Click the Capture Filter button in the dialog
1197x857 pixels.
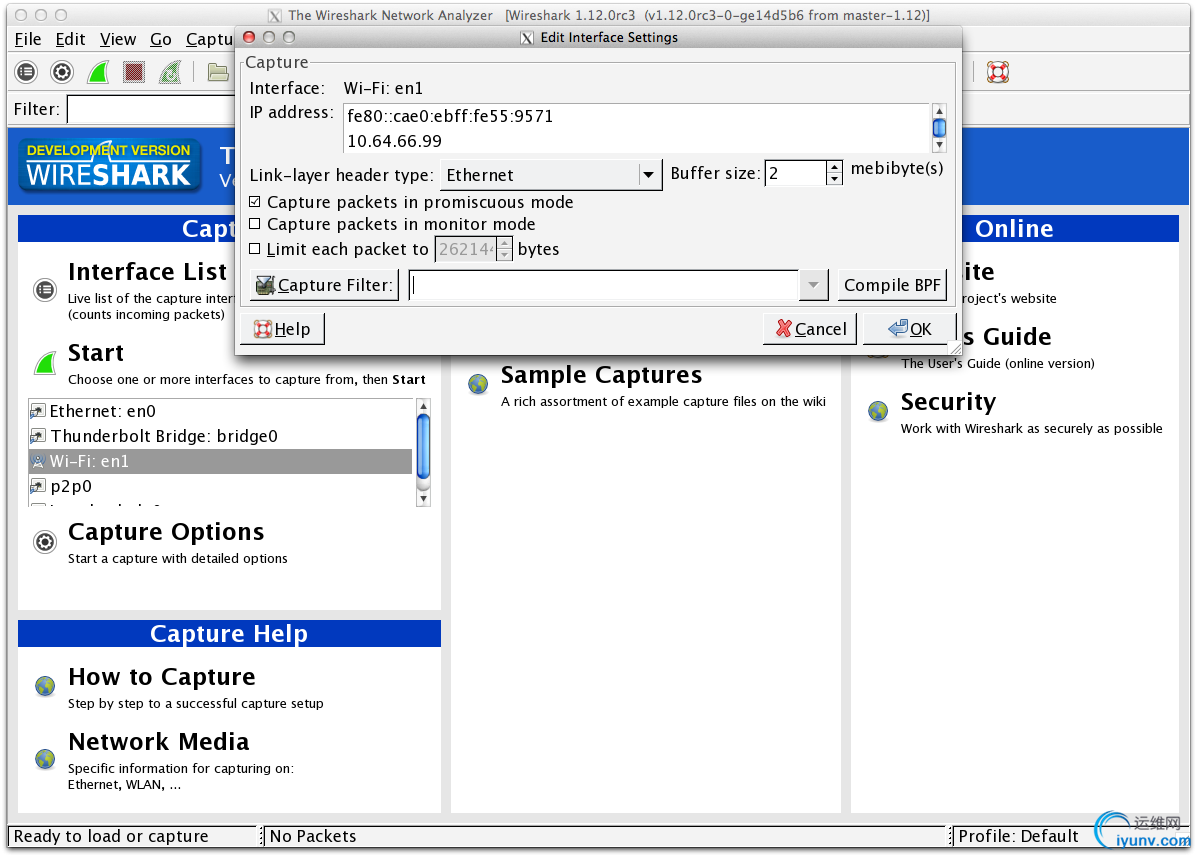pyautogui.click(x=324, y=285)
